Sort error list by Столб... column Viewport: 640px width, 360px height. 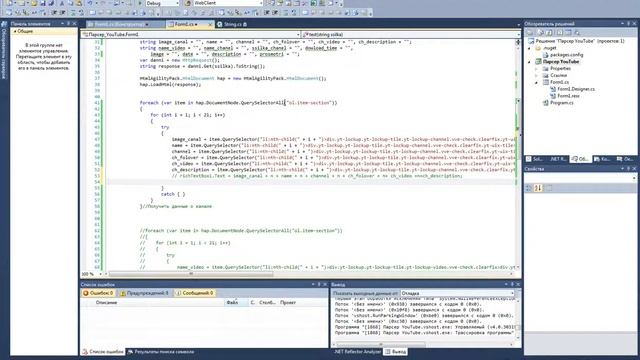(267, 302)
